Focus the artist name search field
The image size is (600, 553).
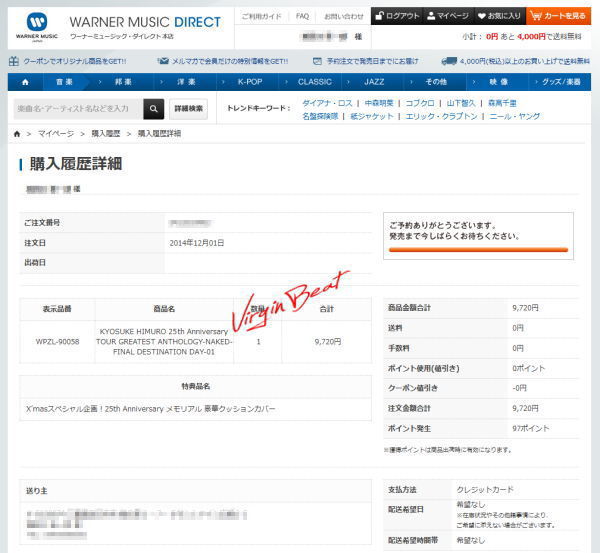pyautogui.click(x=78, y=109)
